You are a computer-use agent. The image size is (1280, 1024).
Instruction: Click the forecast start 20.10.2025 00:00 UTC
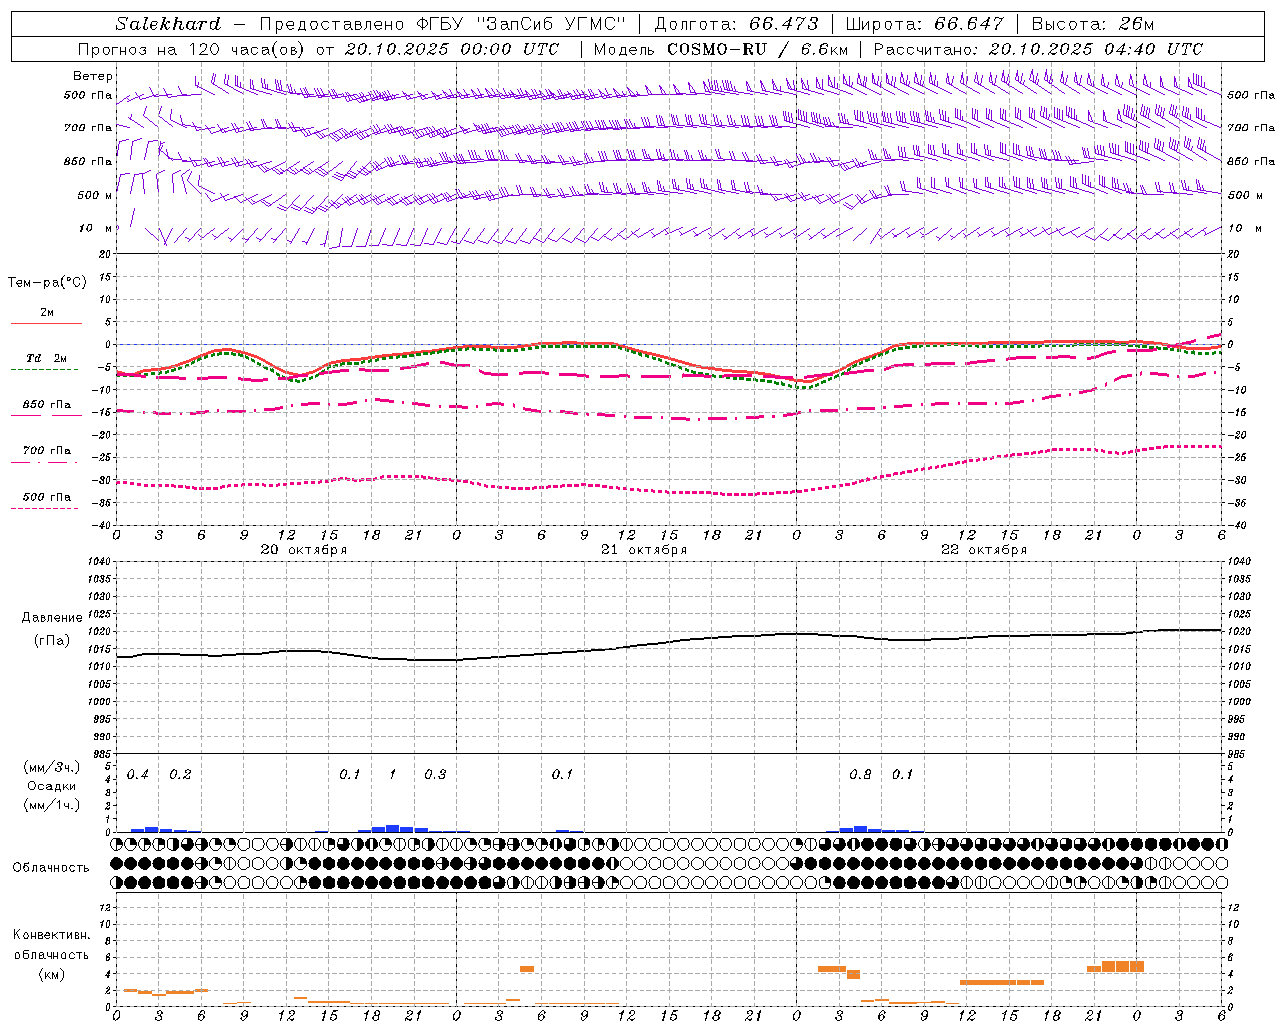(x=452, y=49)
